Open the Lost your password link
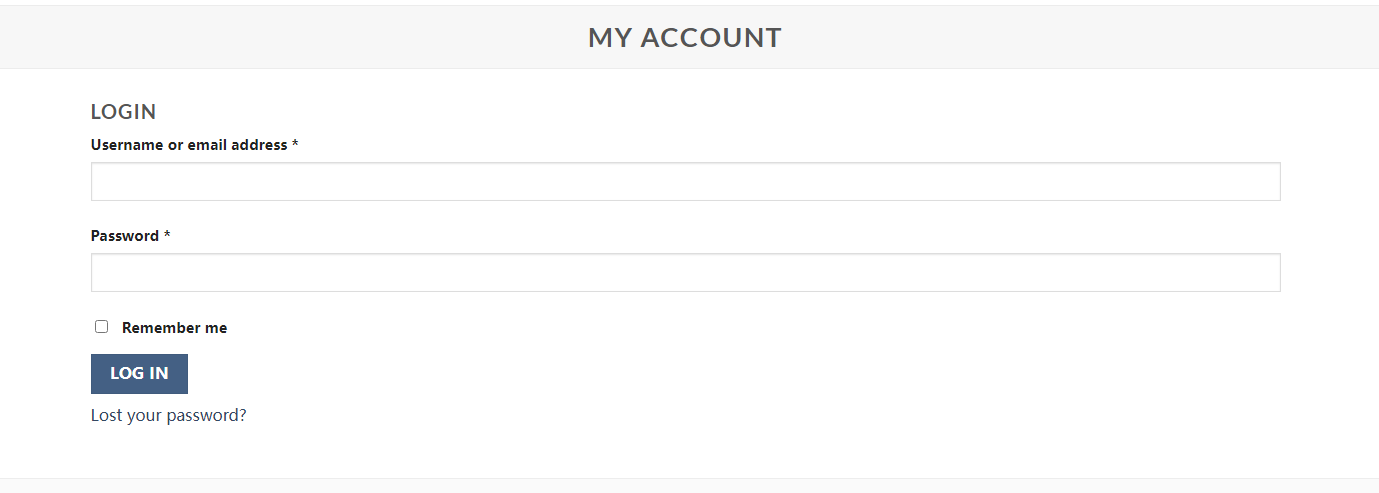 168,415
